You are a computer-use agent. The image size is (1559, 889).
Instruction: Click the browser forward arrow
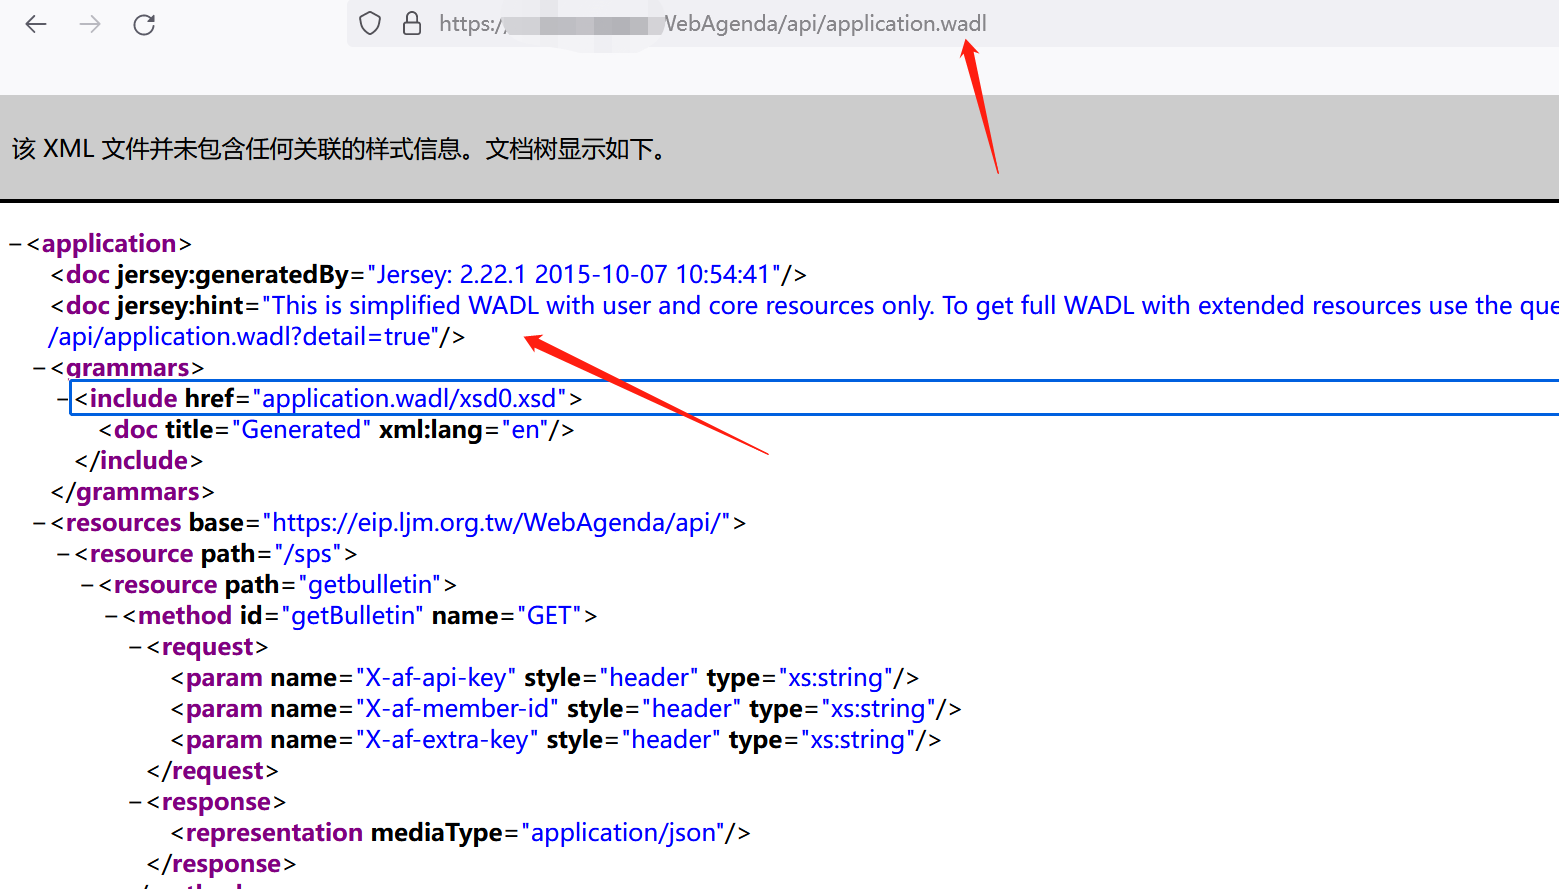pos(90,24)
